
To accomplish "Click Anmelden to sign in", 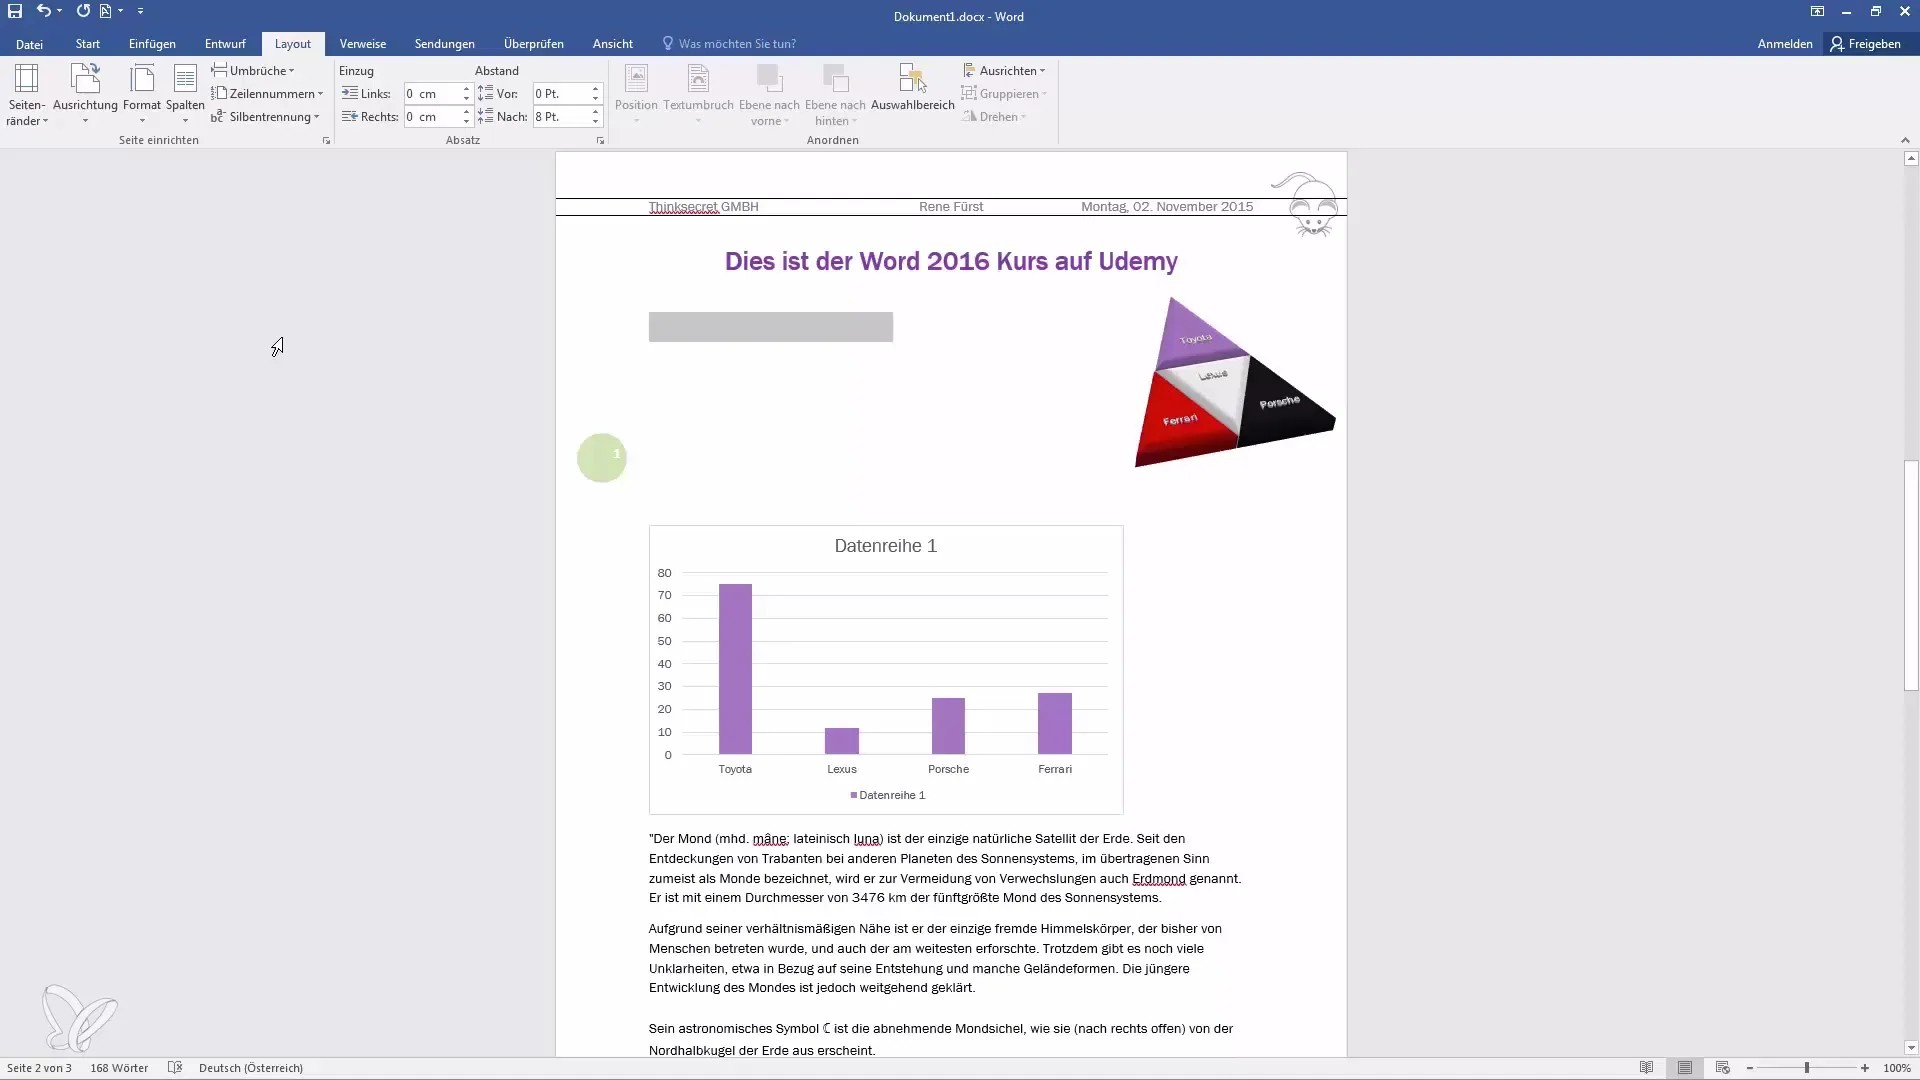I will pos(1785,44).
